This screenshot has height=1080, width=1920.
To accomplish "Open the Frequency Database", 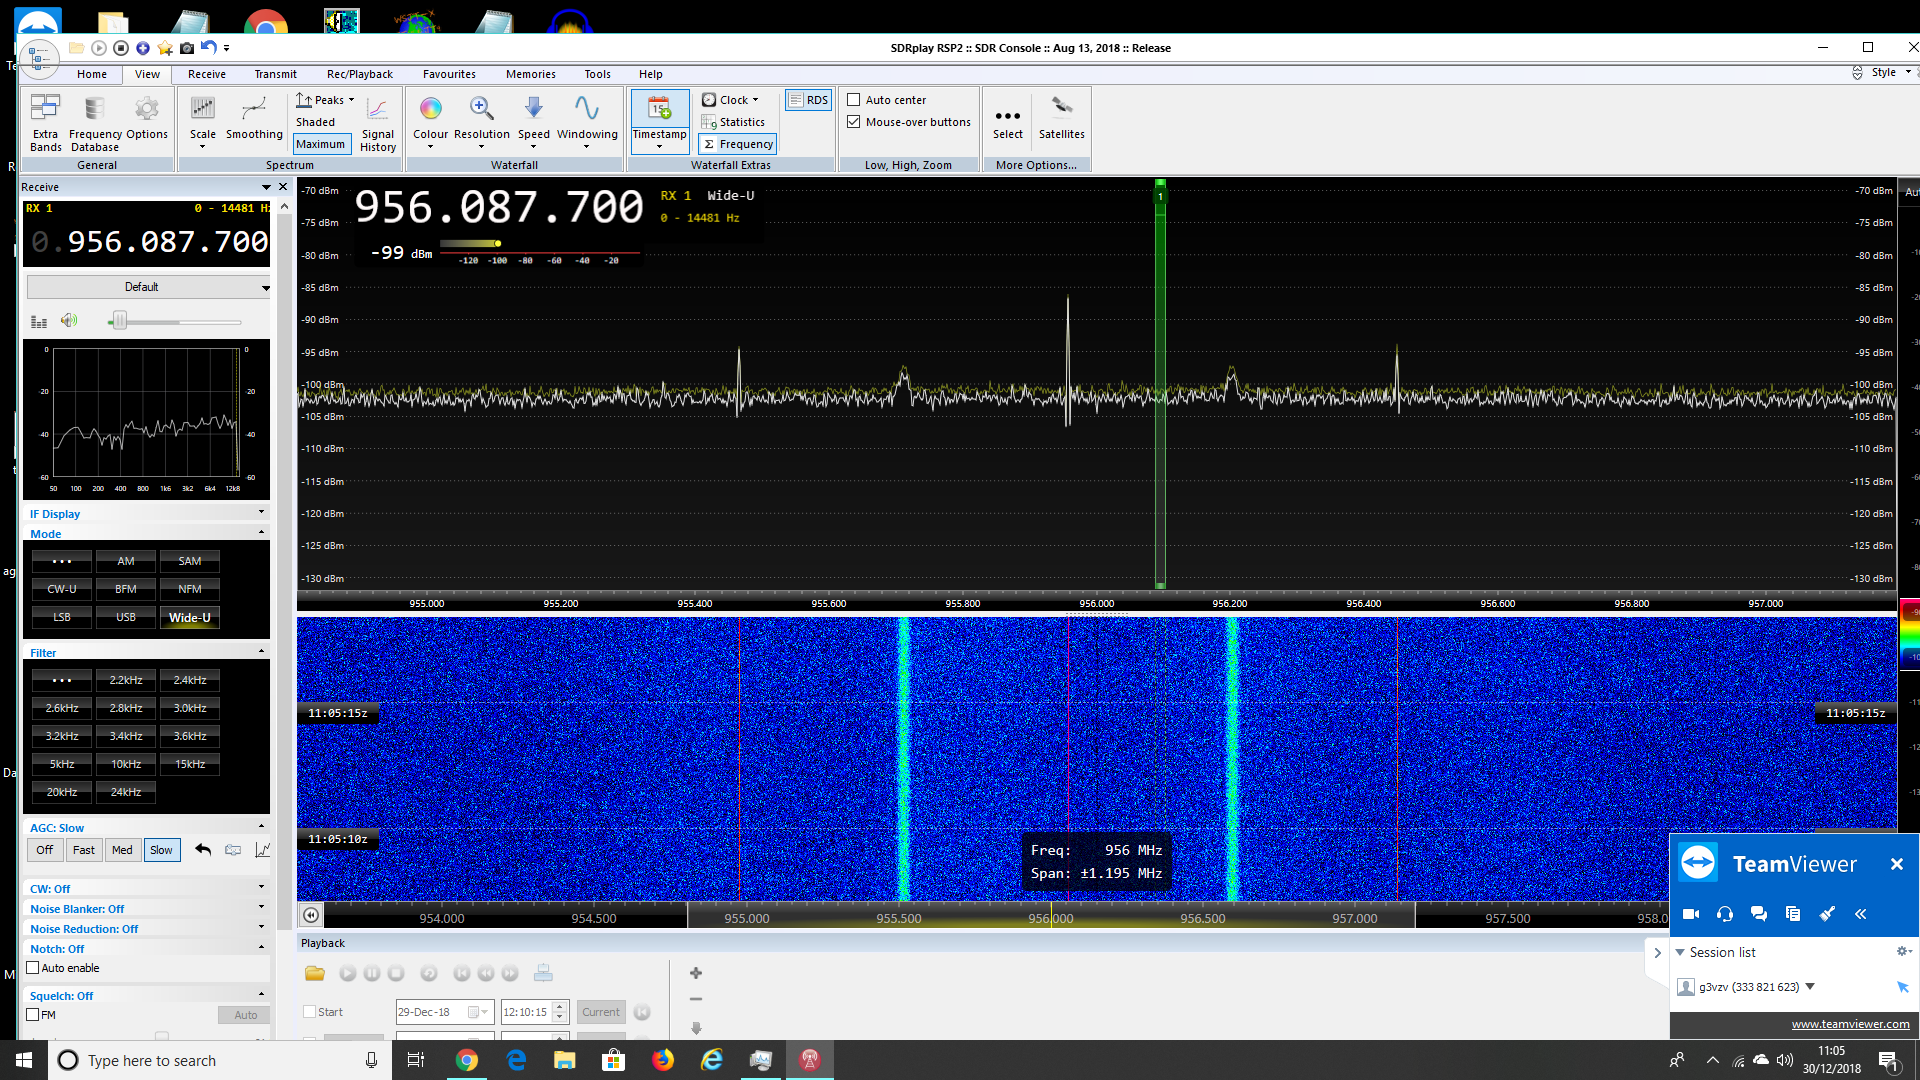I will pos(95,122).
